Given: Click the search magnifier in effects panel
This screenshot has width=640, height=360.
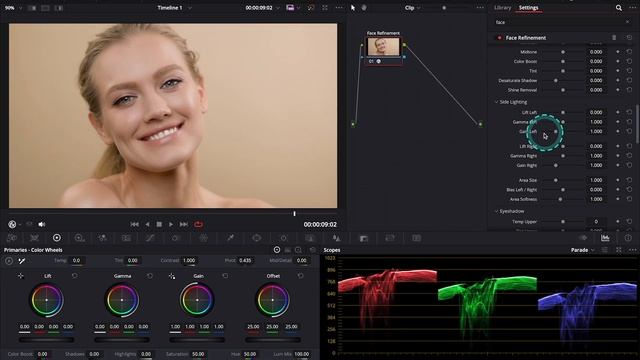Looking at the screenshot, I should tap(619, 8).
